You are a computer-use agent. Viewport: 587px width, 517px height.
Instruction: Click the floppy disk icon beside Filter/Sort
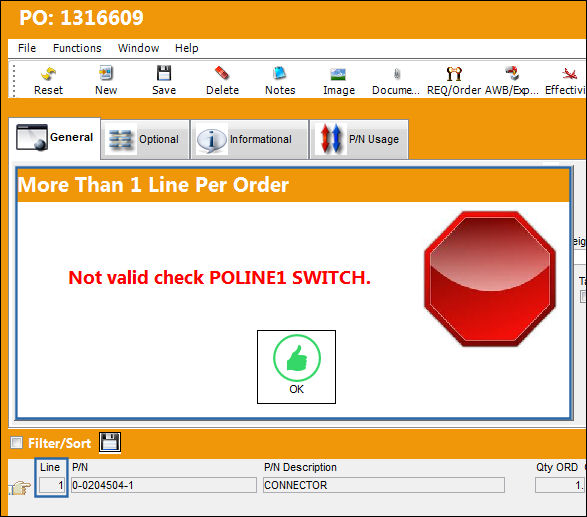tap(110, 442)
